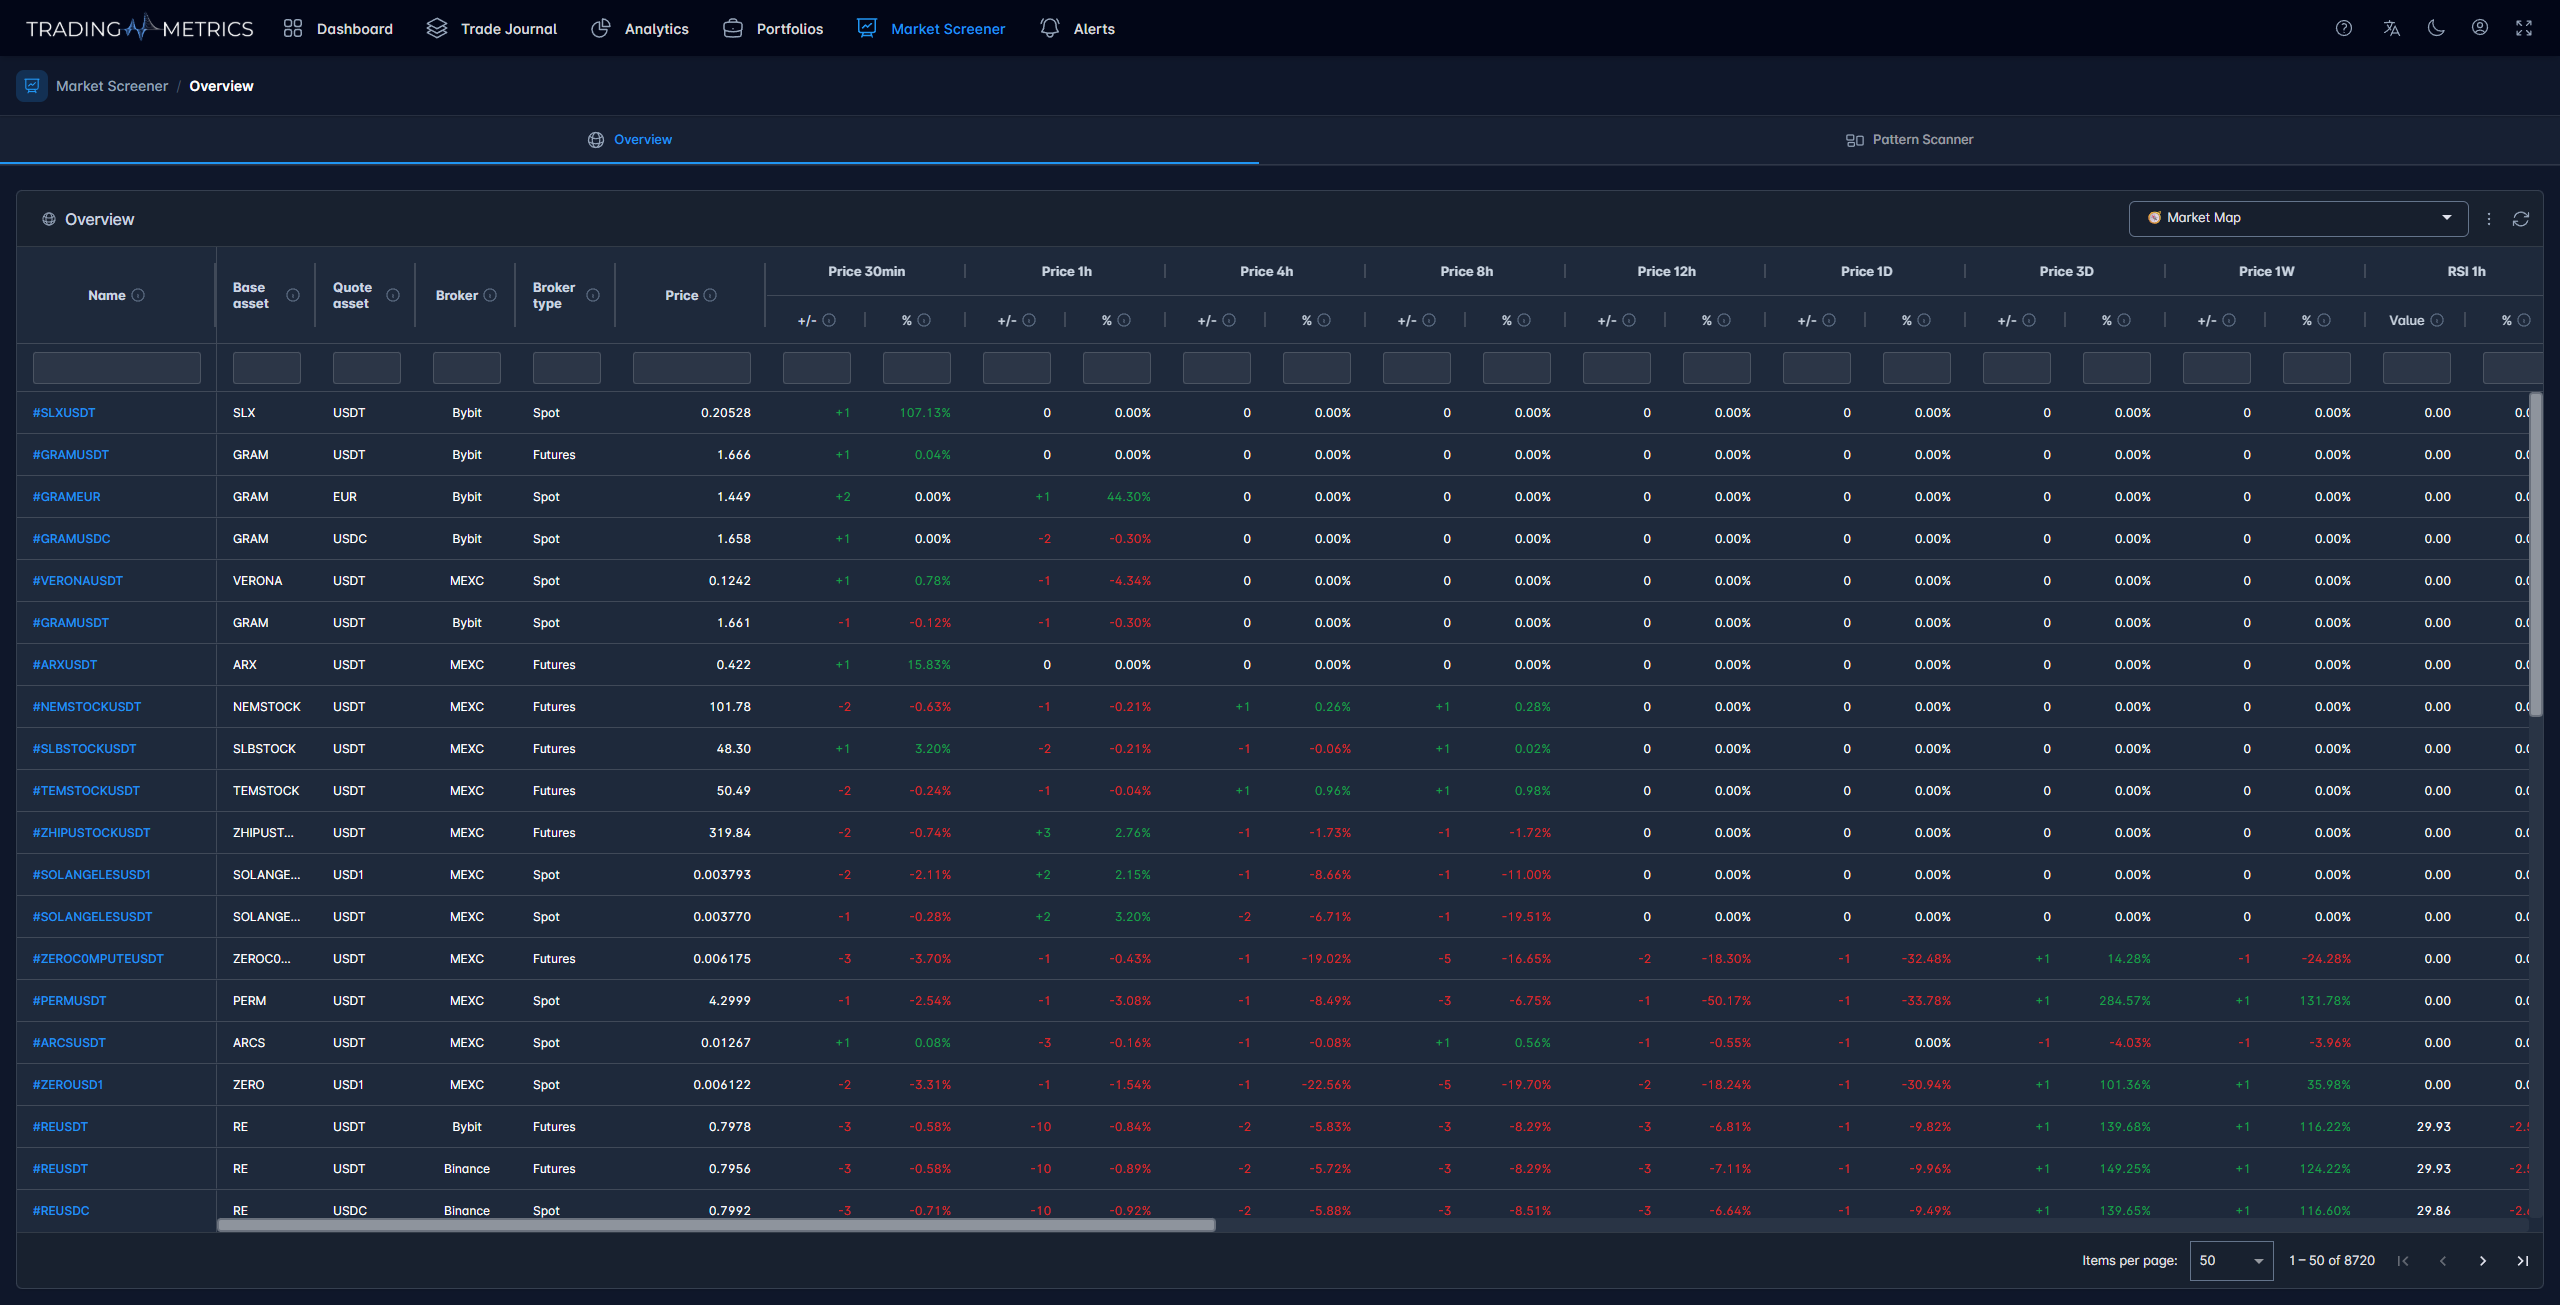Click the Price 8h column header
This screenshot has height=1305, width=2560.
1466,271
